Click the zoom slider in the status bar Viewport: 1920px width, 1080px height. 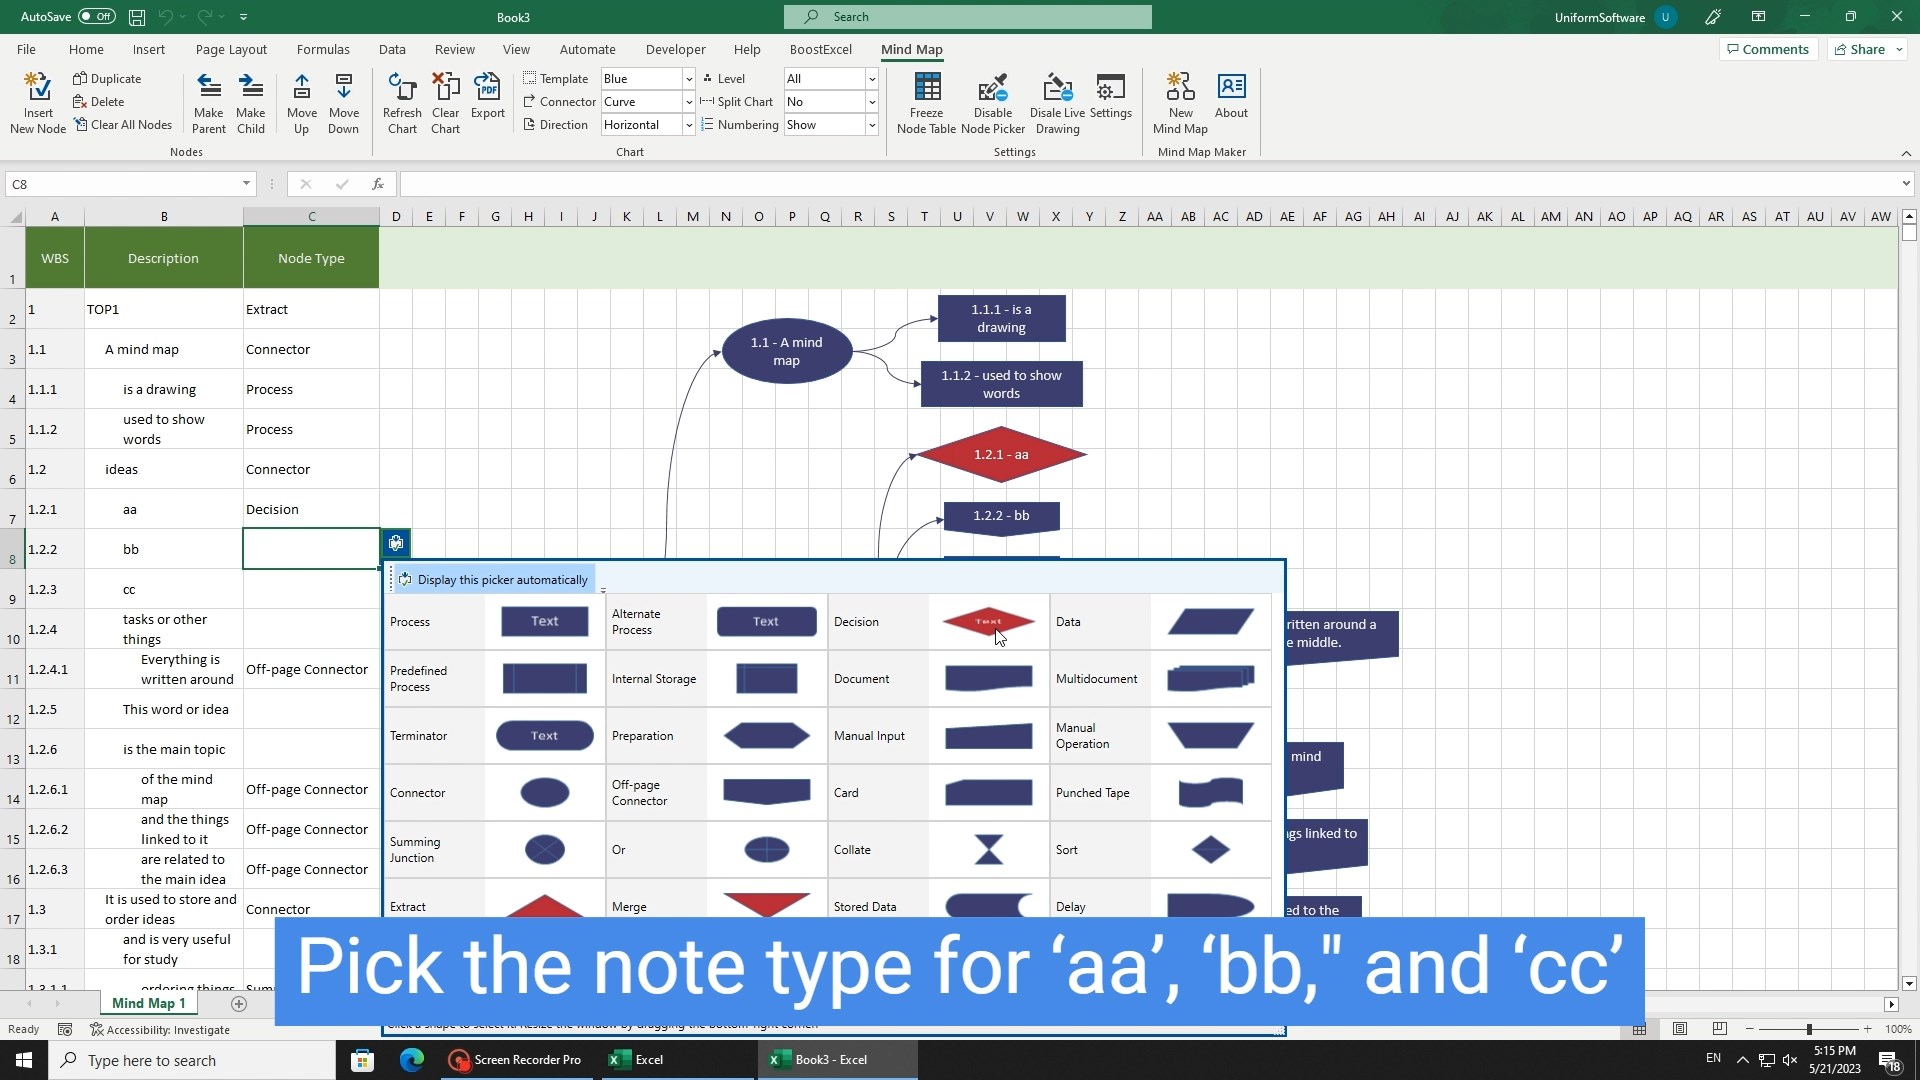point(1808,1029)
